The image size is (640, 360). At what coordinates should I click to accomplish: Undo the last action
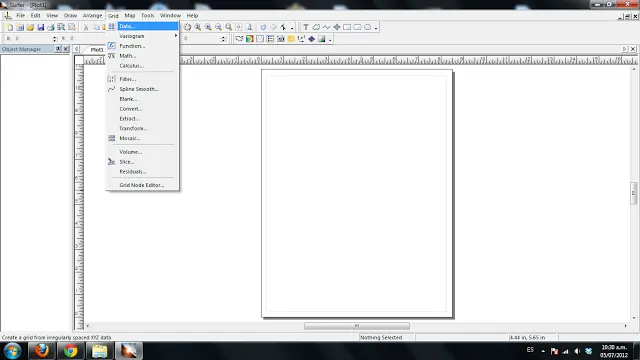pyautogui.click(x=263, y=27)
